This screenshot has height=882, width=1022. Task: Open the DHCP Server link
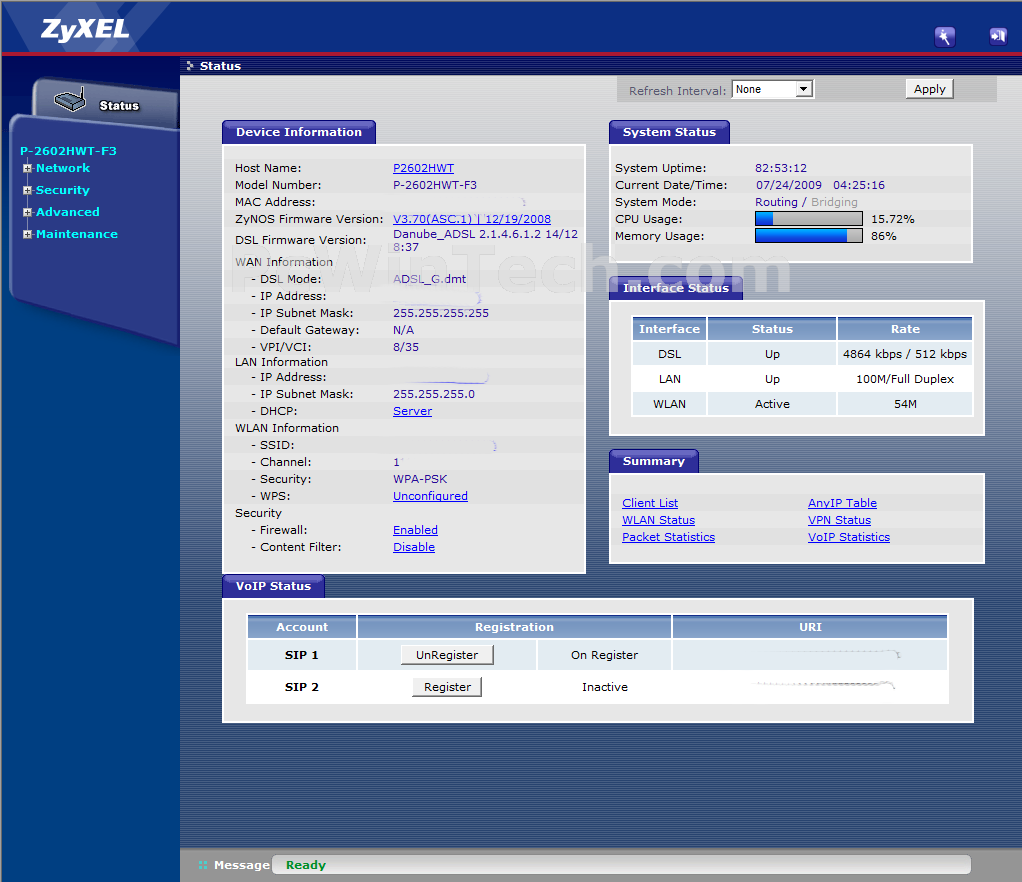(x=412, y=411)
